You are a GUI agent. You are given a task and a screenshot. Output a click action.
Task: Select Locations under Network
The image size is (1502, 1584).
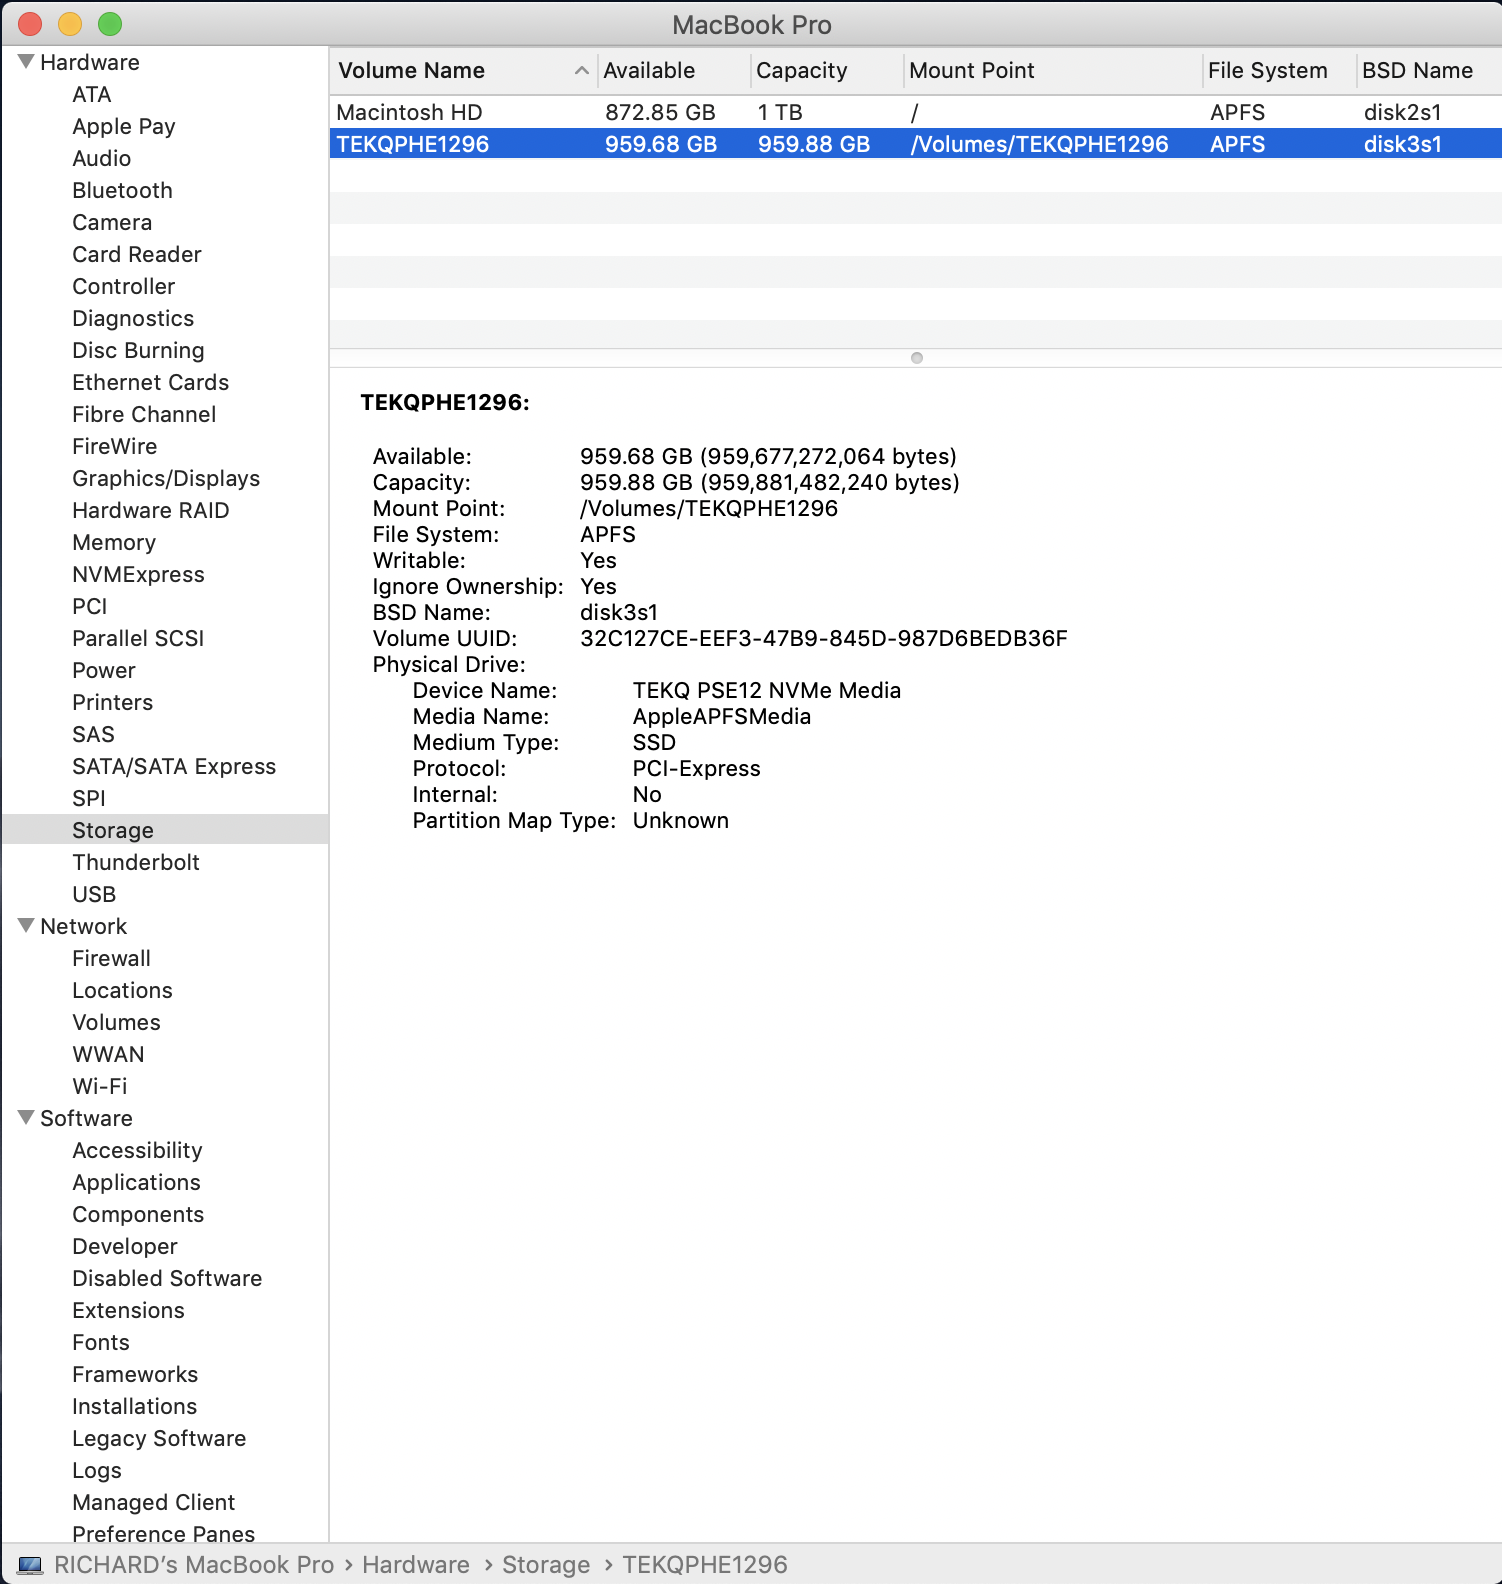[x=122, y=990]
